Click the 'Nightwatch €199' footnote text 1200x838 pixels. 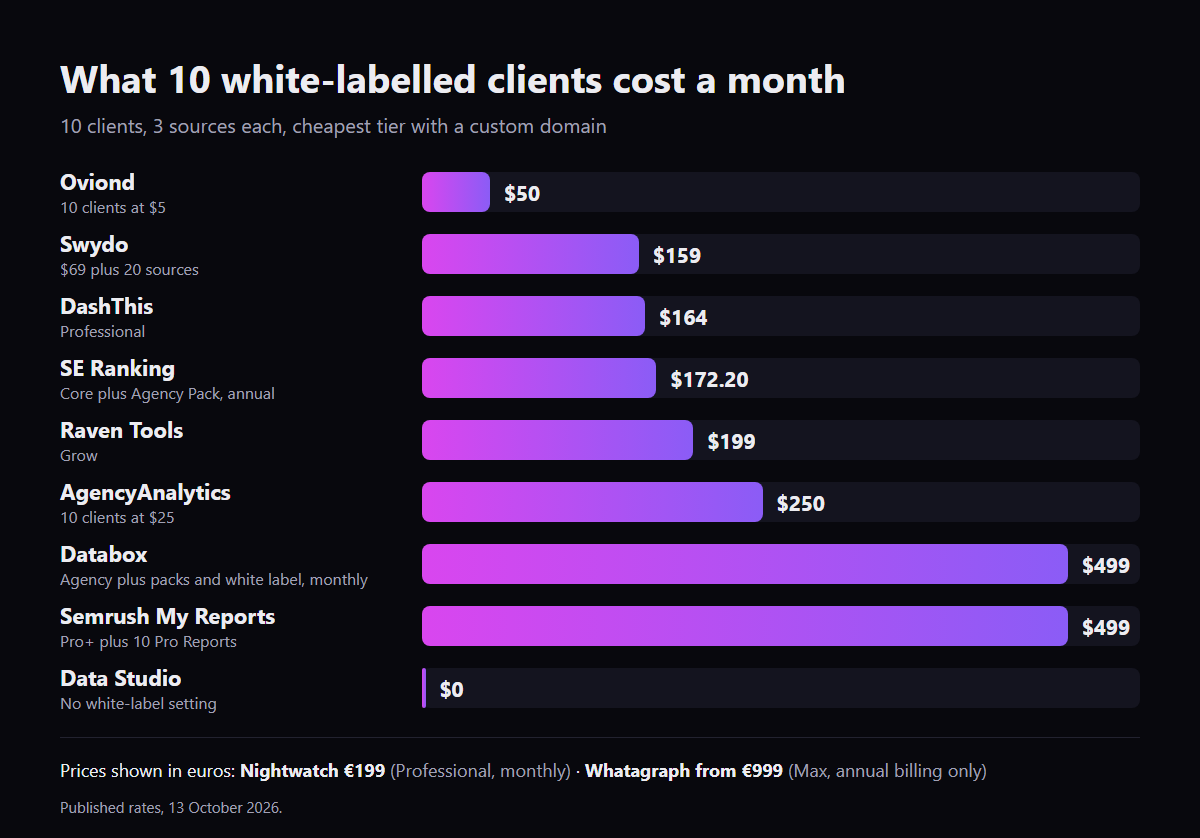[x=313, y=771]
